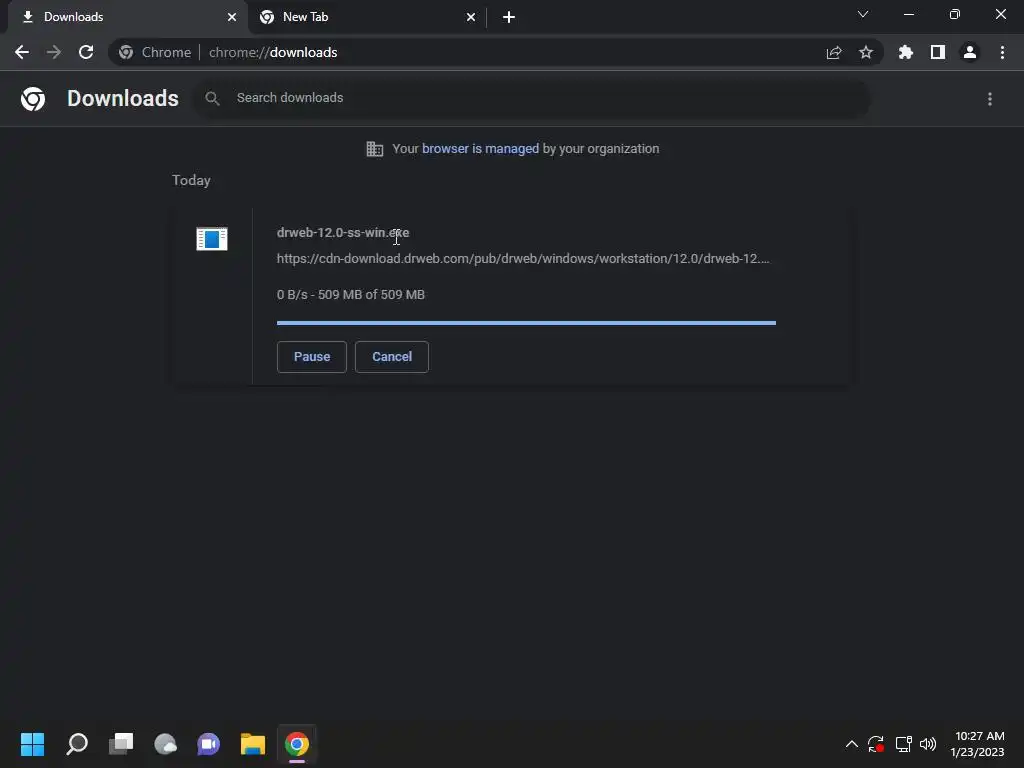Click the download progress bar
The image size is (1024, 768).
tap(526, 323)
